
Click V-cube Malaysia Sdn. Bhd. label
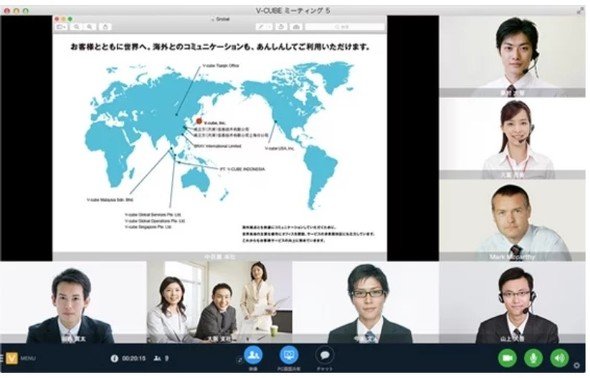pyautogui.click(x=110, y=200)
